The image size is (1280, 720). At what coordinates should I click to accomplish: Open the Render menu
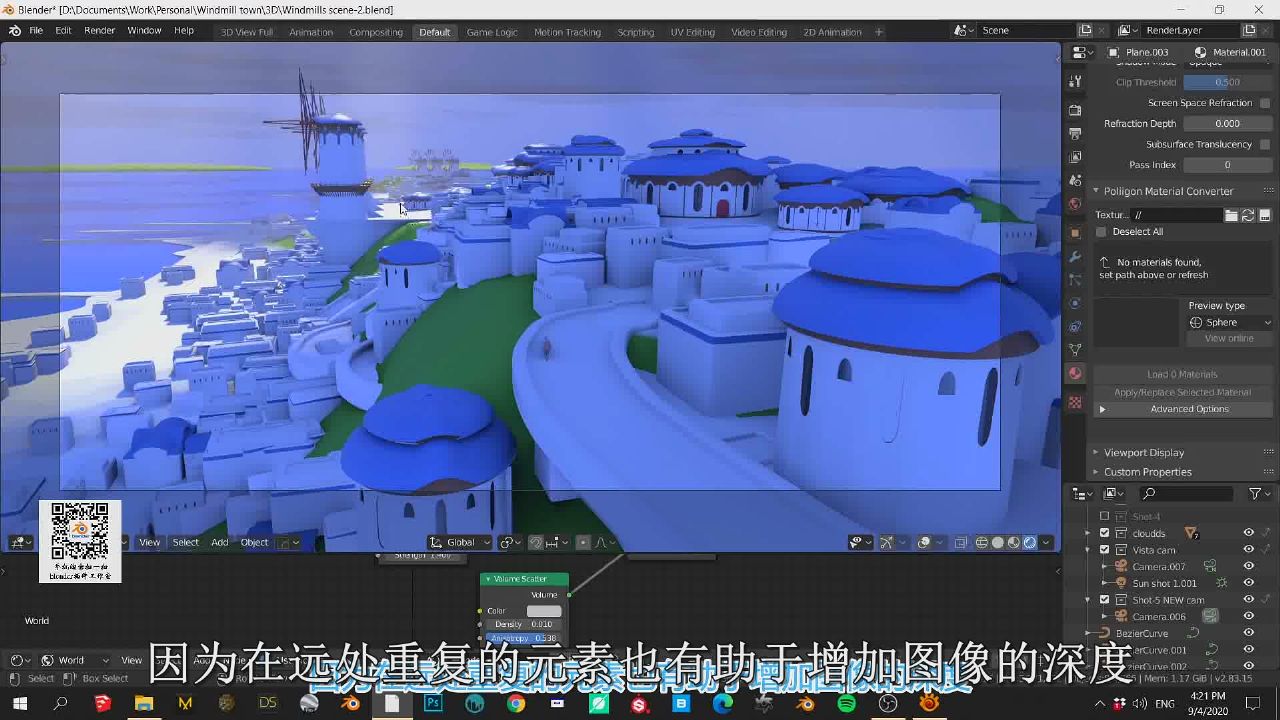[99, 31]
